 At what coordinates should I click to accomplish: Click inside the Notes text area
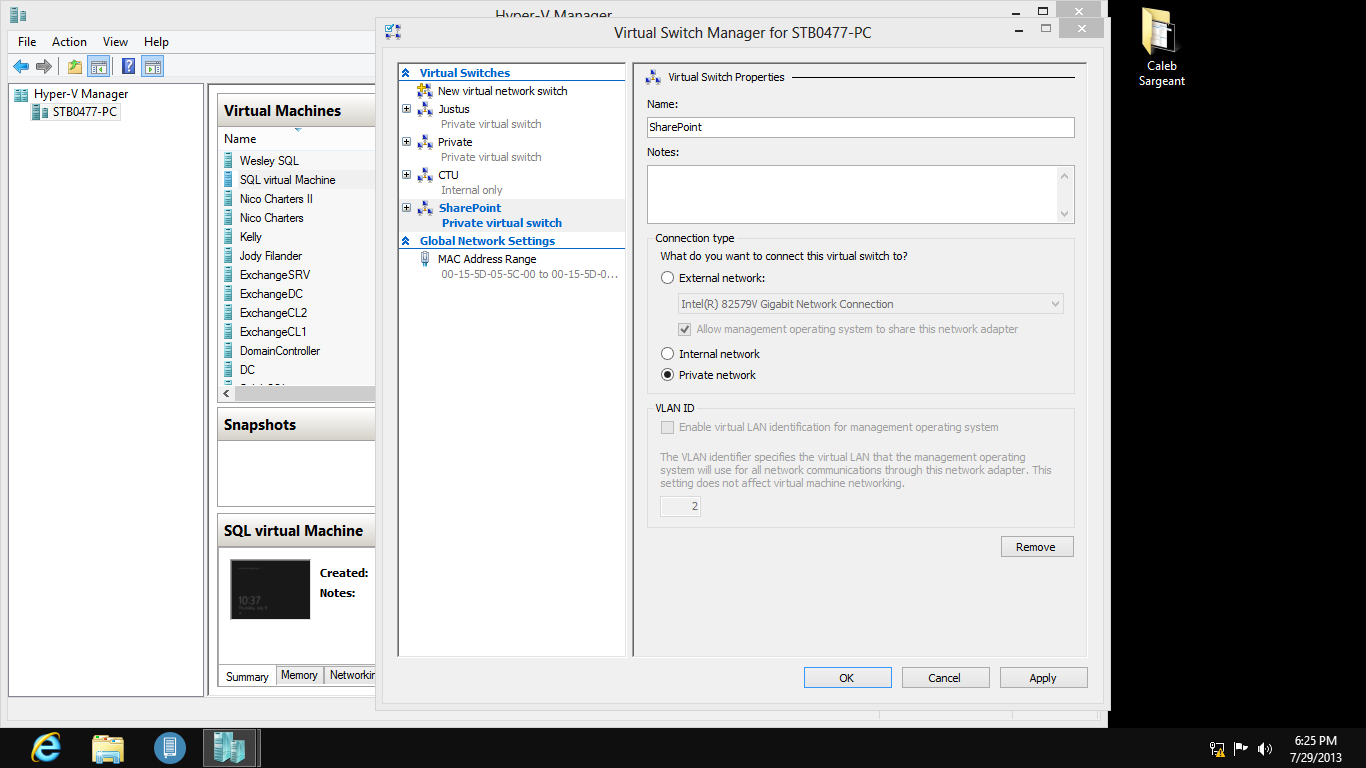tap(852, 194)
